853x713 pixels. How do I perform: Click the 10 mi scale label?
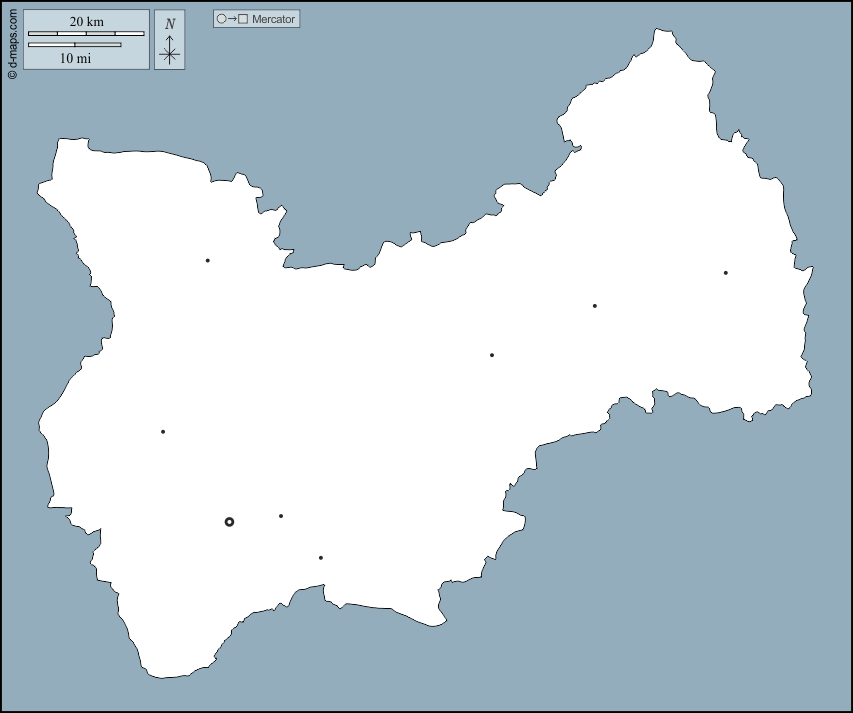(75, 58)
